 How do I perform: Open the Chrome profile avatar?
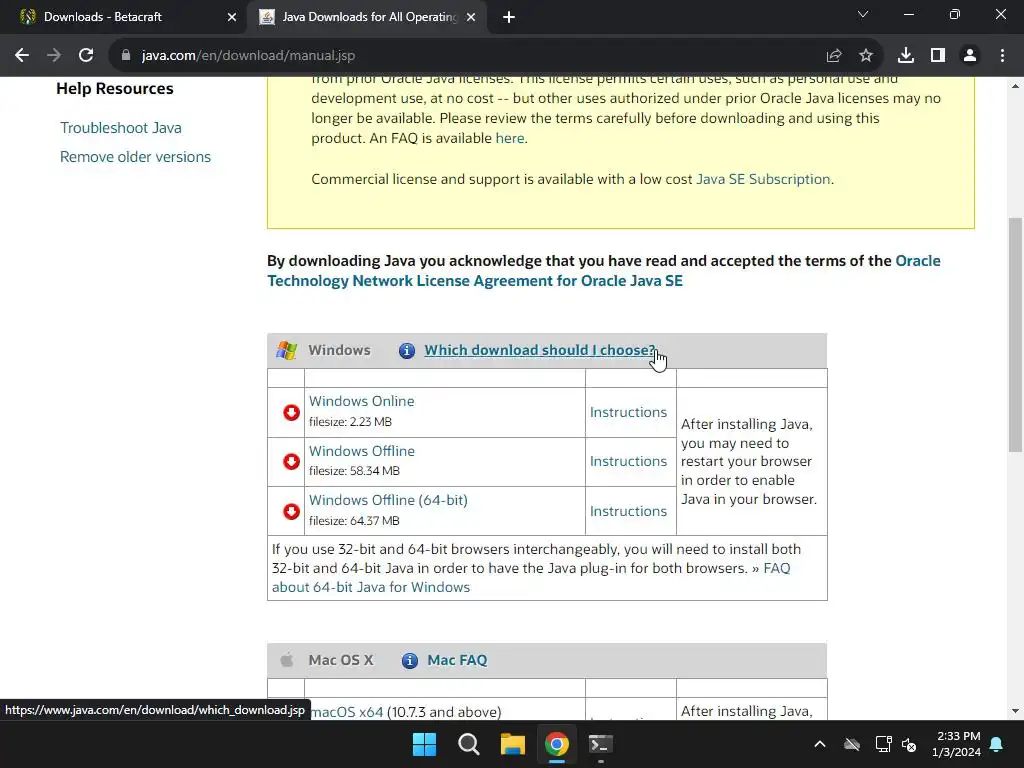pyautogui.click(x=970, y=56)
